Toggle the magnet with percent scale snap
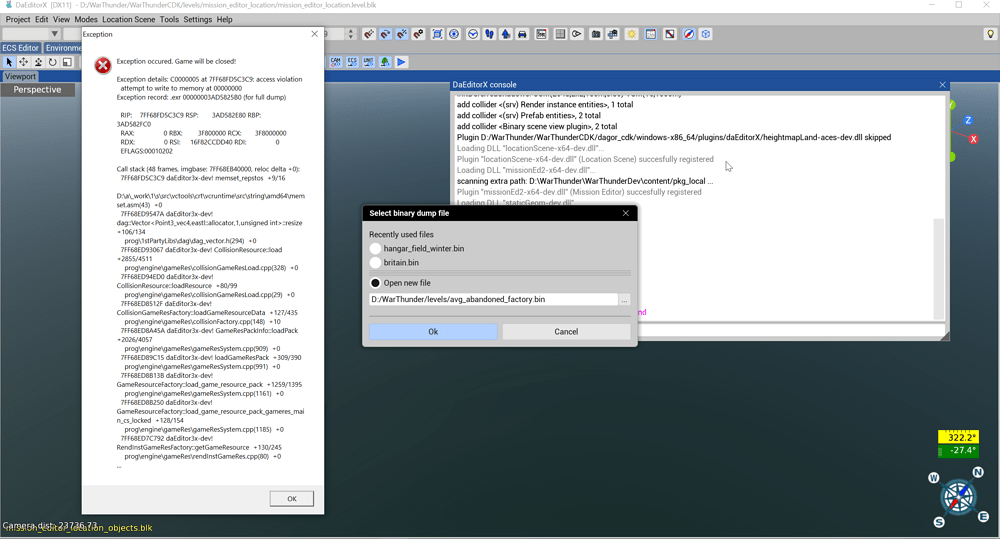Viewport: 1000px width, 539px height. [402, 34]
